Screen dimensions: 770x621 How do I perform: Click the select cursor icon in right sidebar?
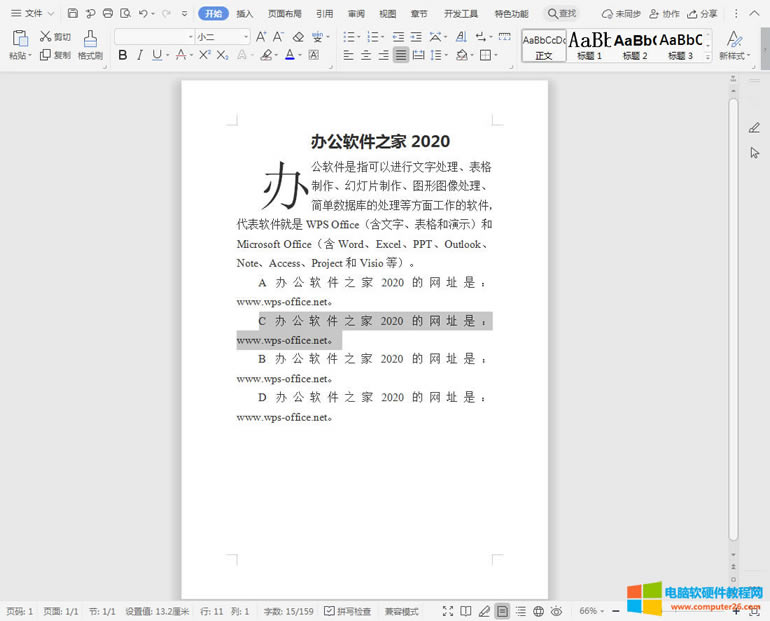(754, 153)
